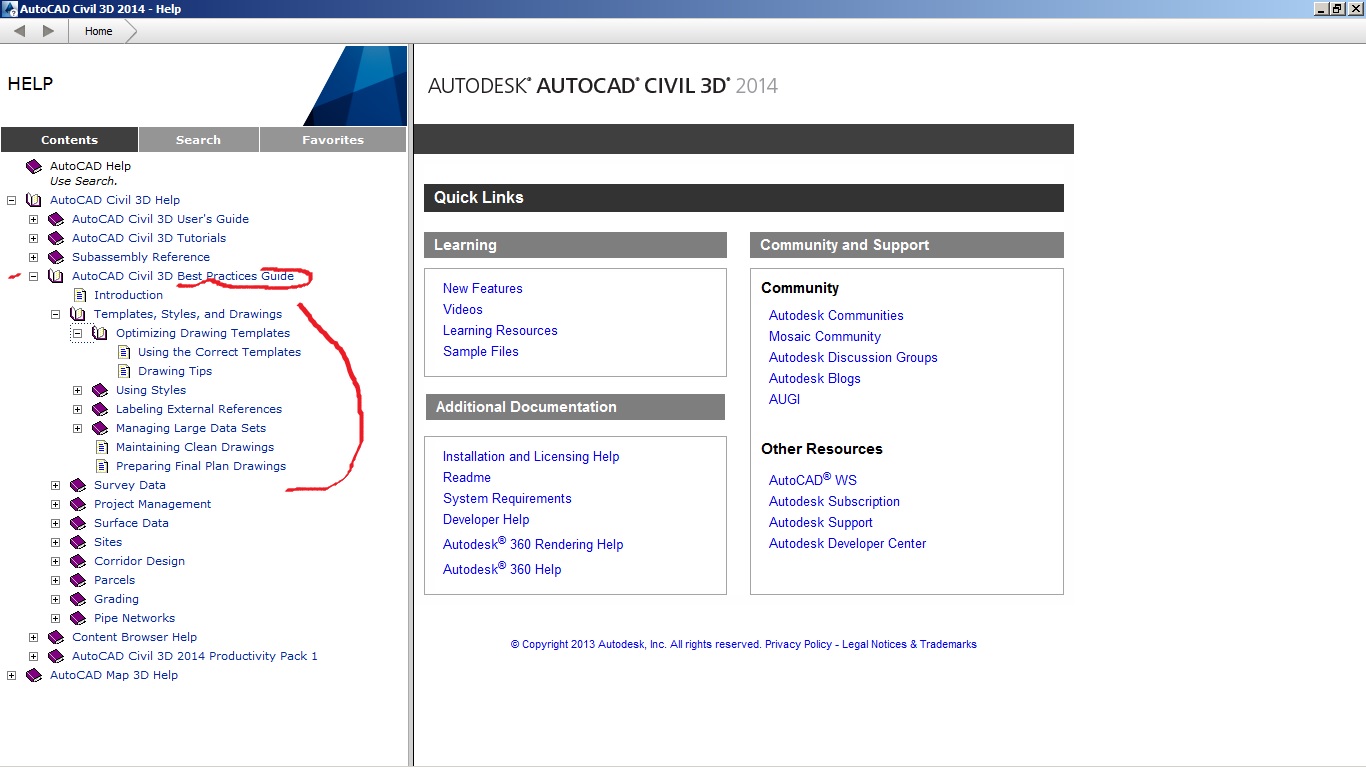Image resolution: width=1366 pixels, height=768 pixels.
Task: Click the Managing Large Data Sets book icon
Action: point(100,428)
